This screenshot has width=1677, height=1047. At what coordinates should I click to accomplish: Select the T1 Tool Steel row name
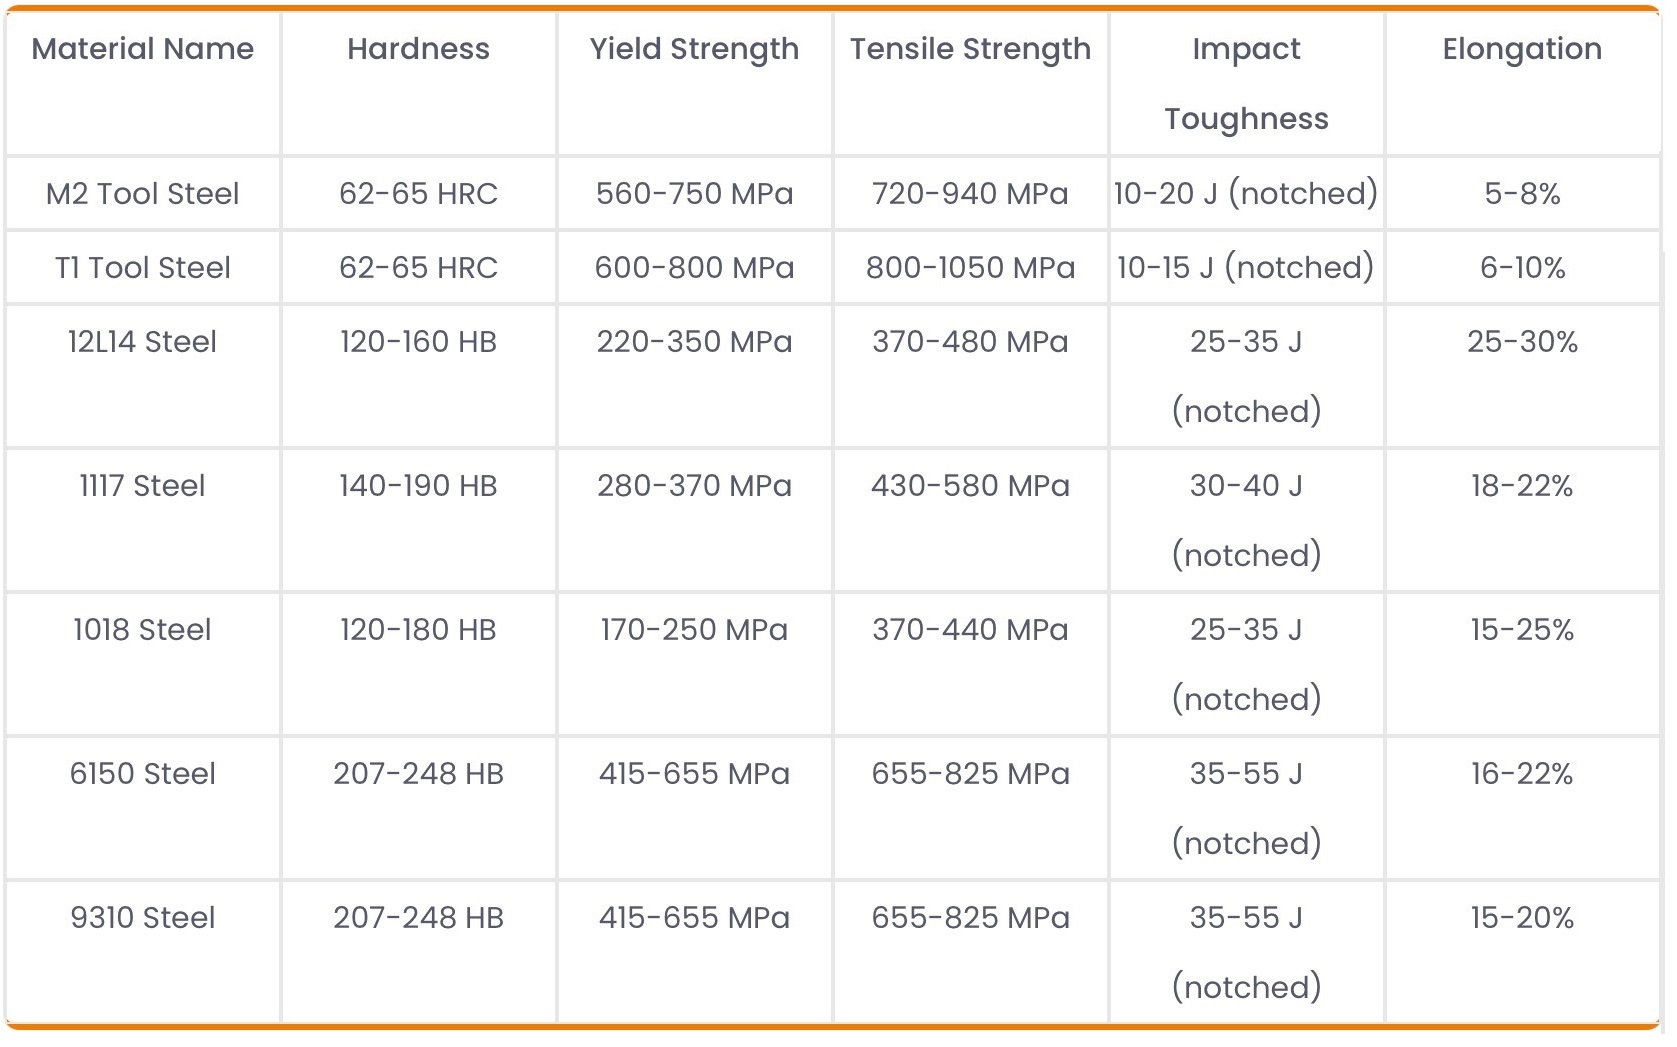click(143, 267)
